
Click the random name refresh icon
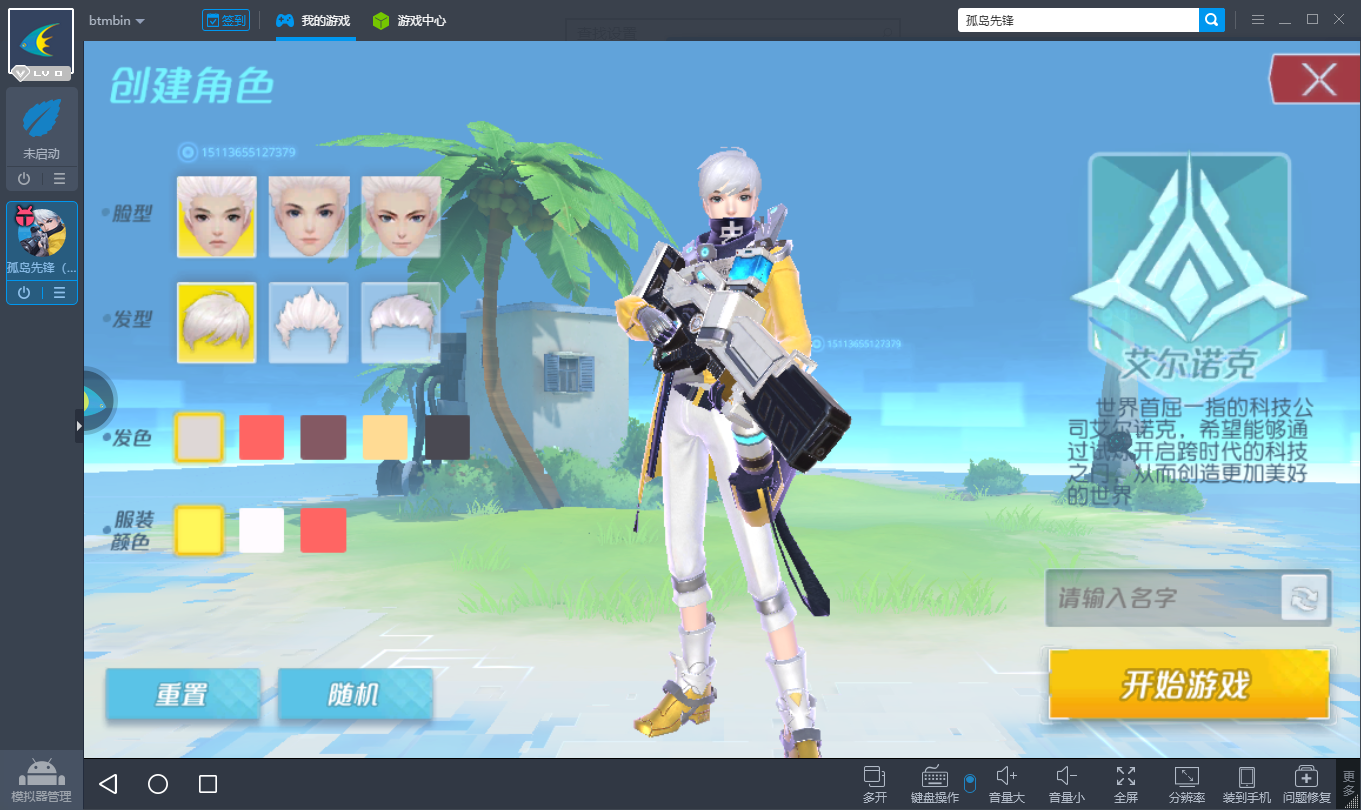1305,598
